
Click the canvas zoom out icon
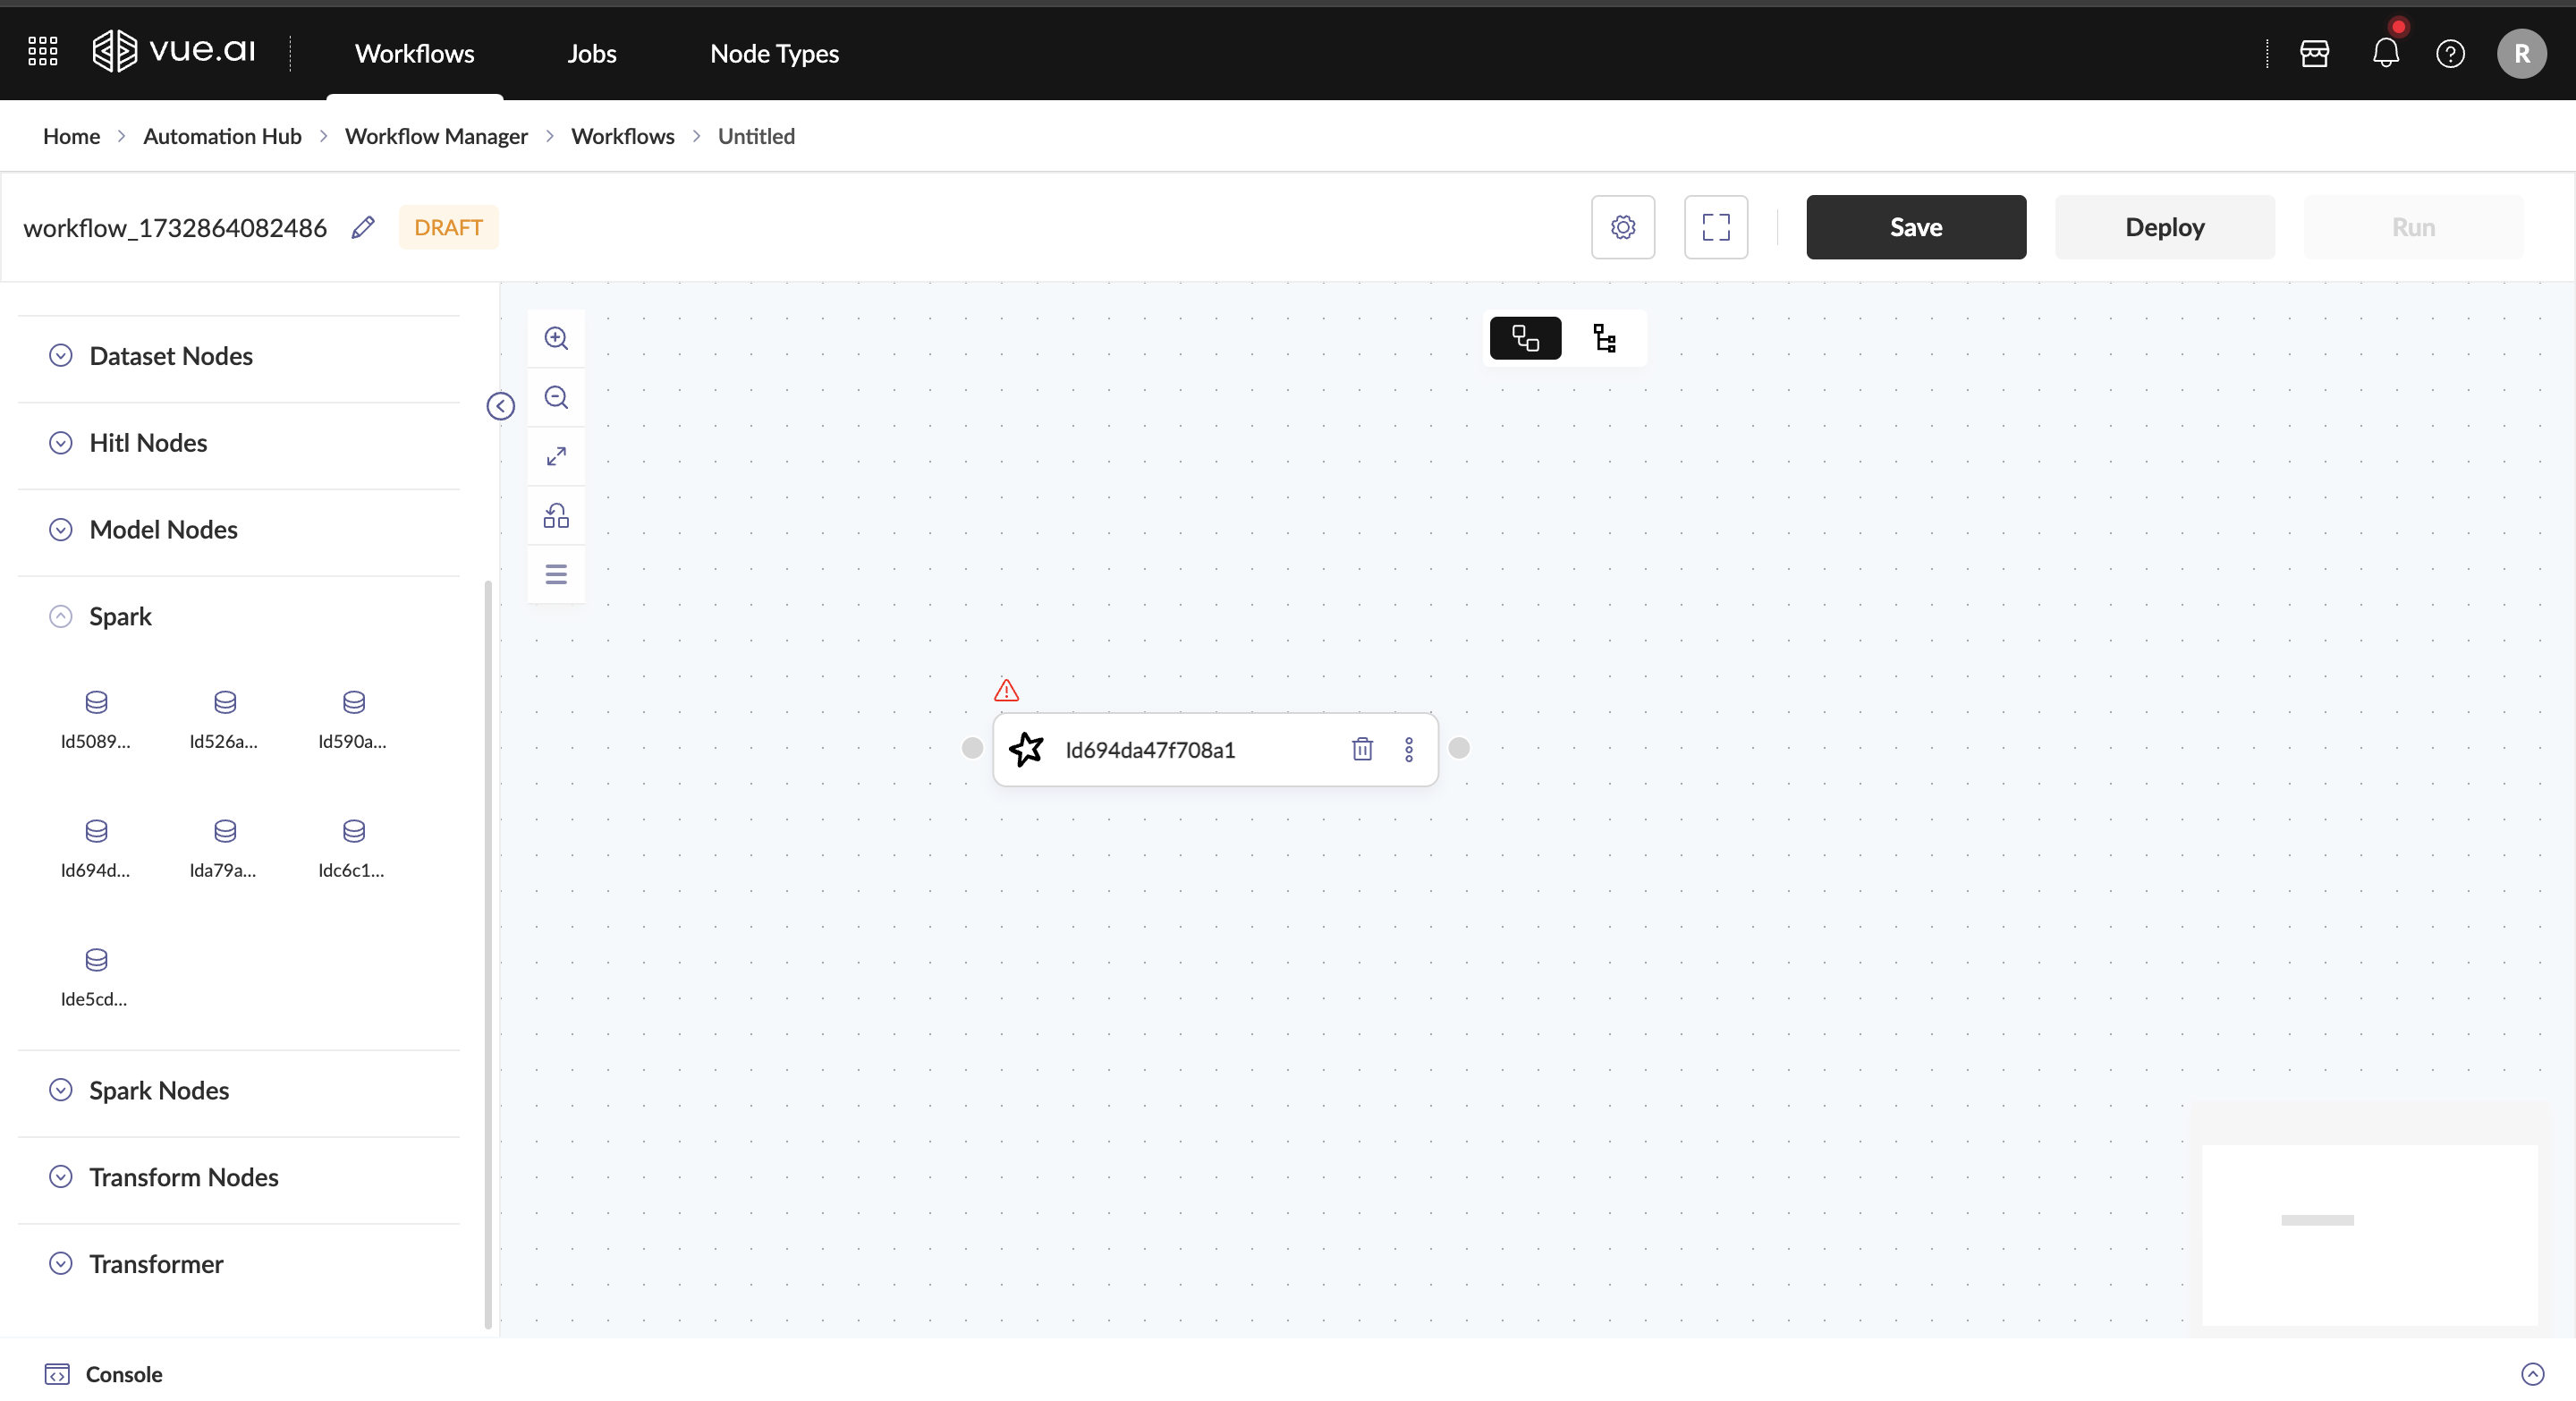(556, 397)
